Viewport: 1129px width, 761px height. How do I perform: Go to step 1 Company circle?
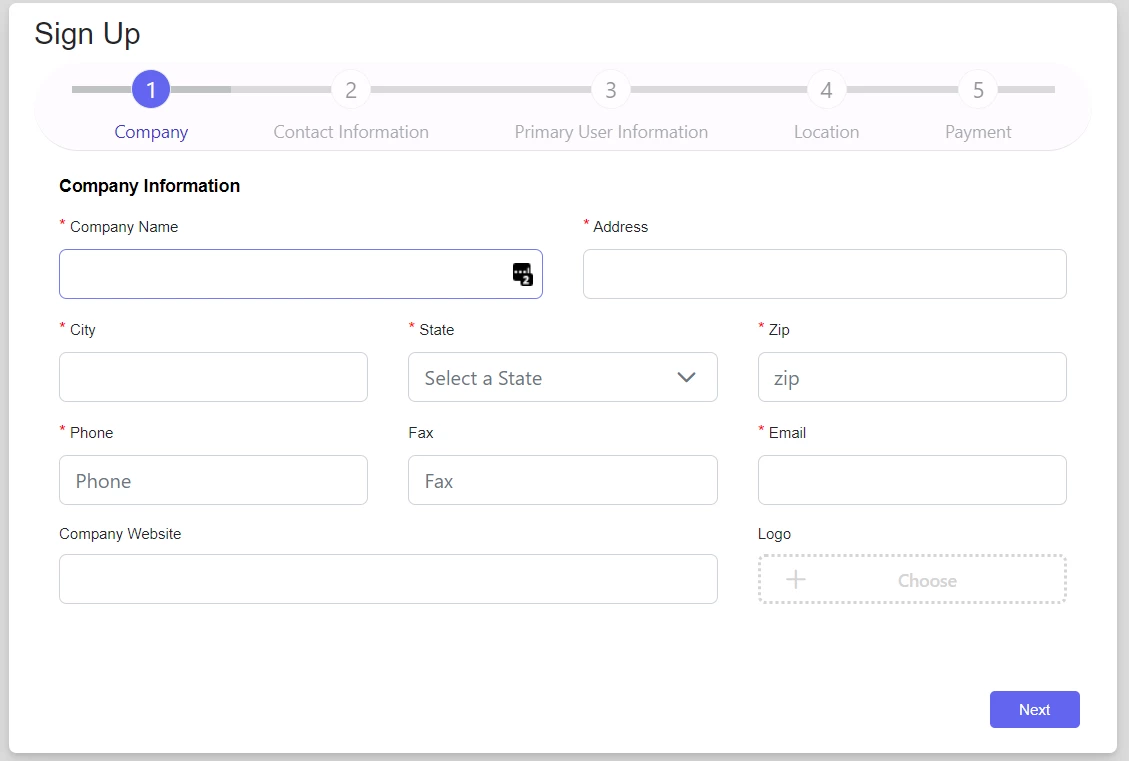click(x=151, y=90)
